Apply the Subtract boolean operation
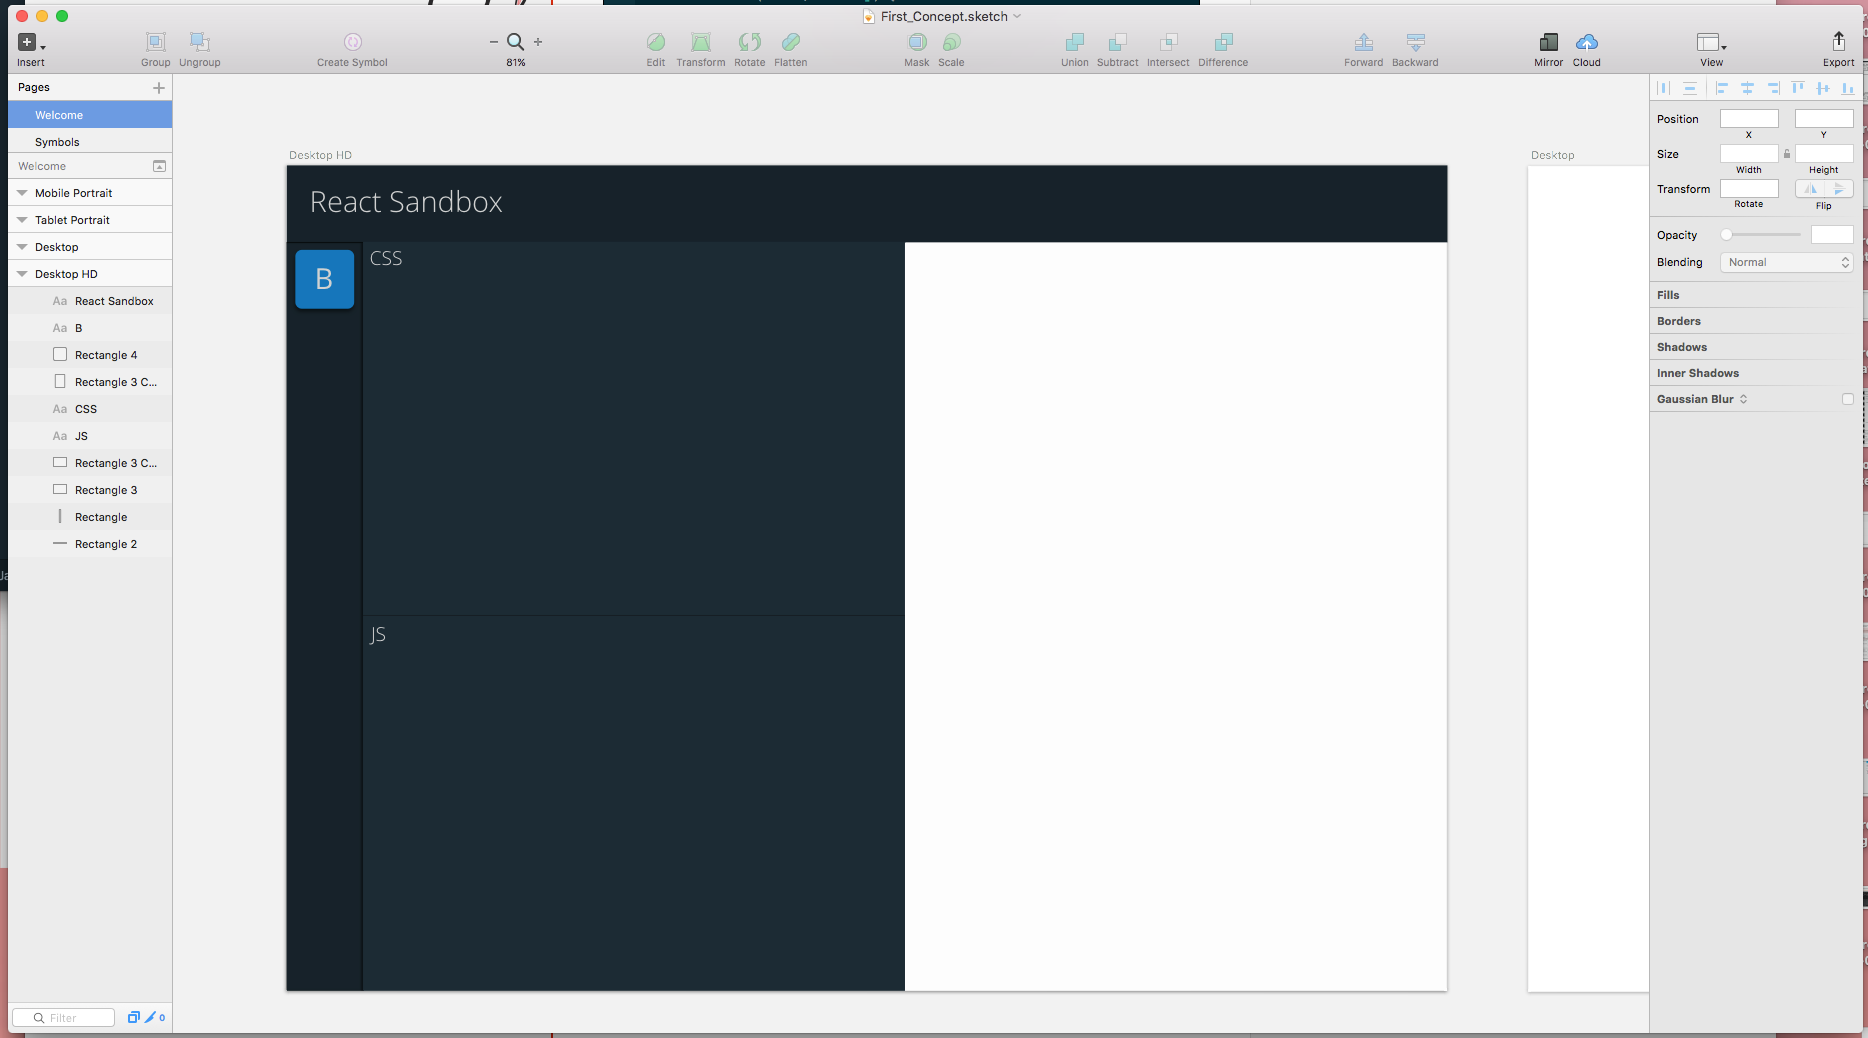Viewport: 1868px width, 1038px height. point(1118,42)
